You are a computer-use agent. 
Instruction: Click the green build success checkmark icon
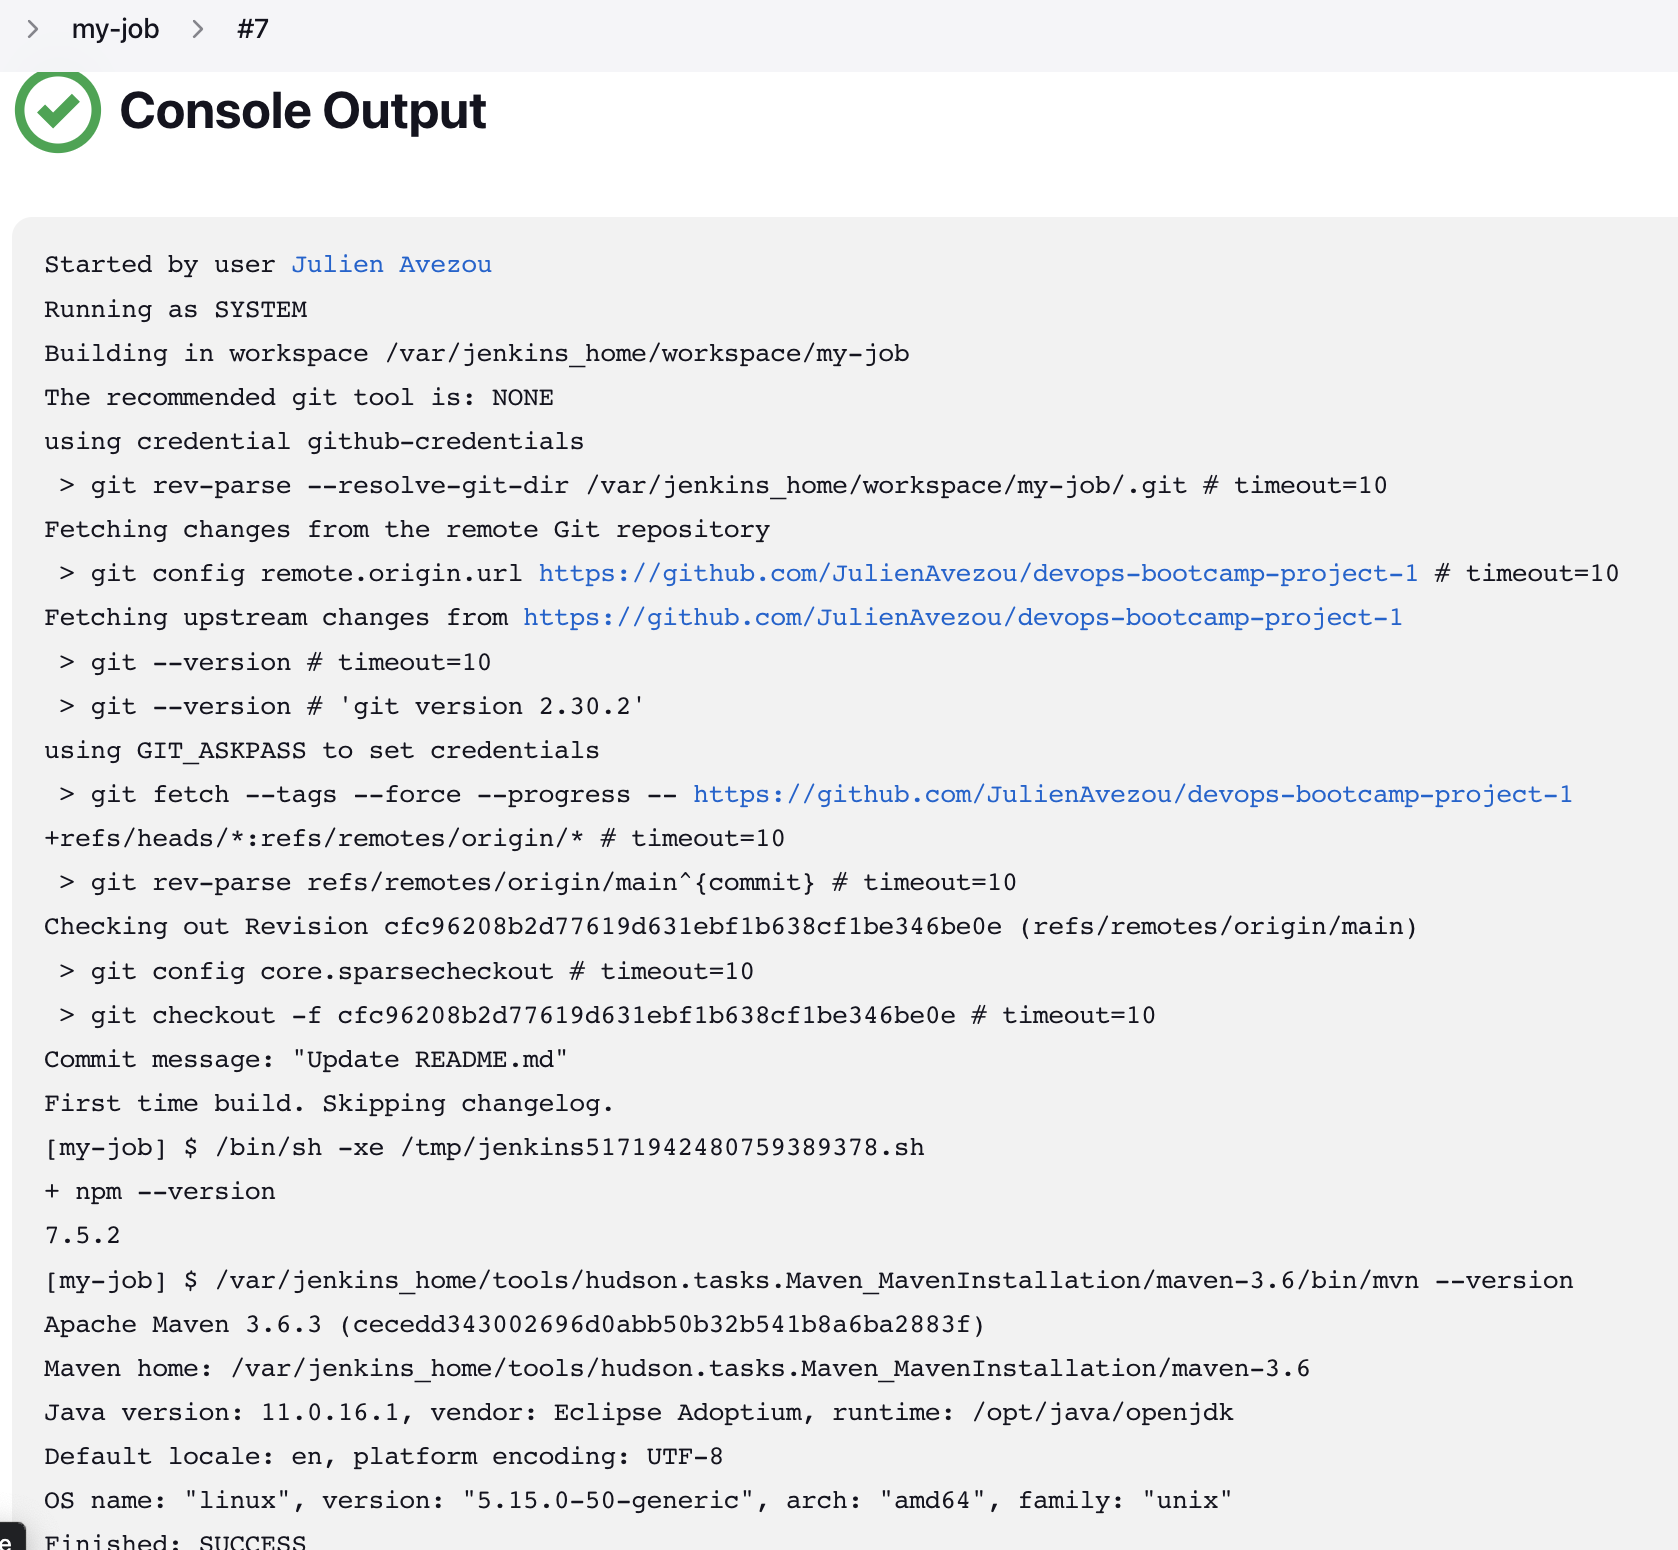click(58, 110)
